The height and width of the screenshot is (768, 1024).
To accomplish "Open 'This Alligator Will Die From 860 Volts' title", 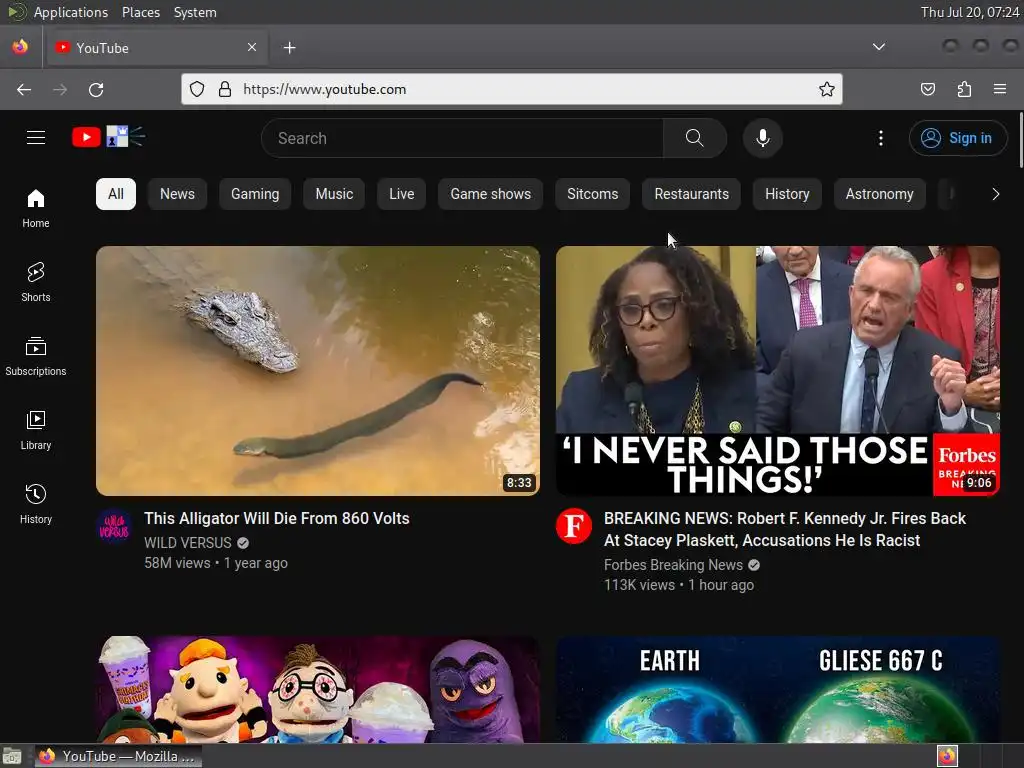I will 277,519.
